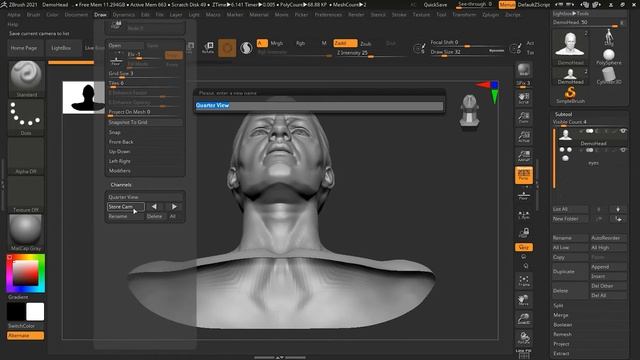This screenshot has width=640, height=360.
Task: Collapse the Subtool panel header
Action: coord(563,114)
